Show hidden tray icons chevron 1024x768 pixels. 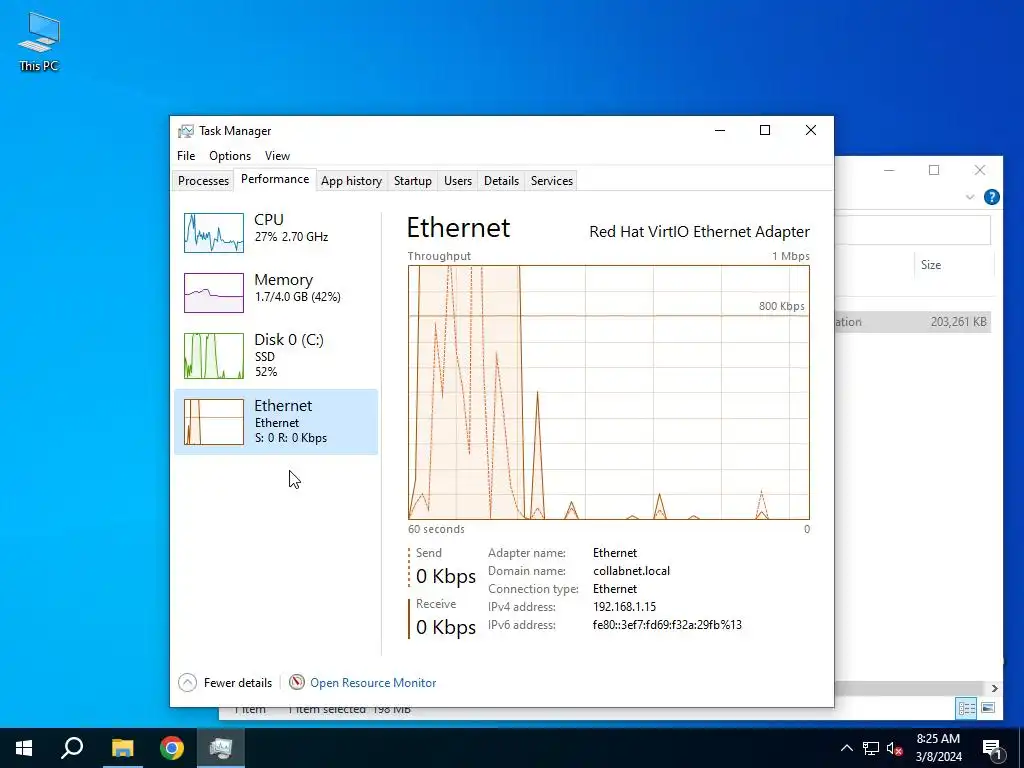coord(846,748)
